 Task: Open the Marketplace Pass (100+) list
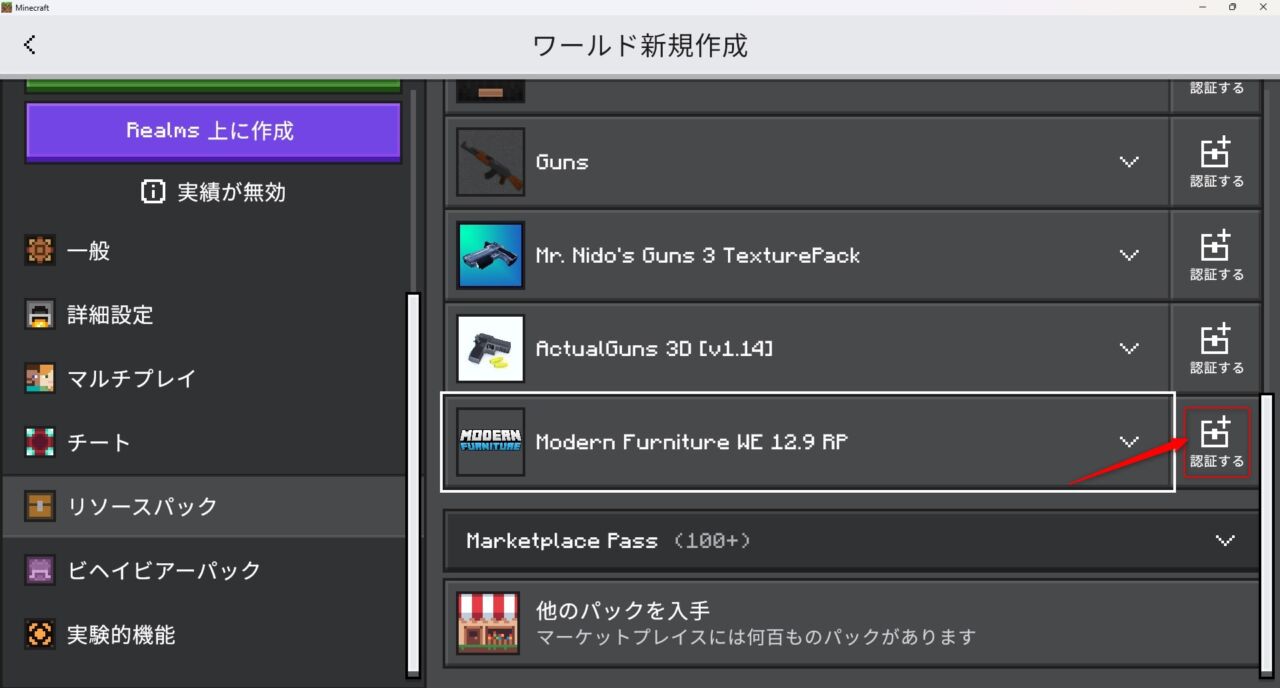click(1225, 541)
